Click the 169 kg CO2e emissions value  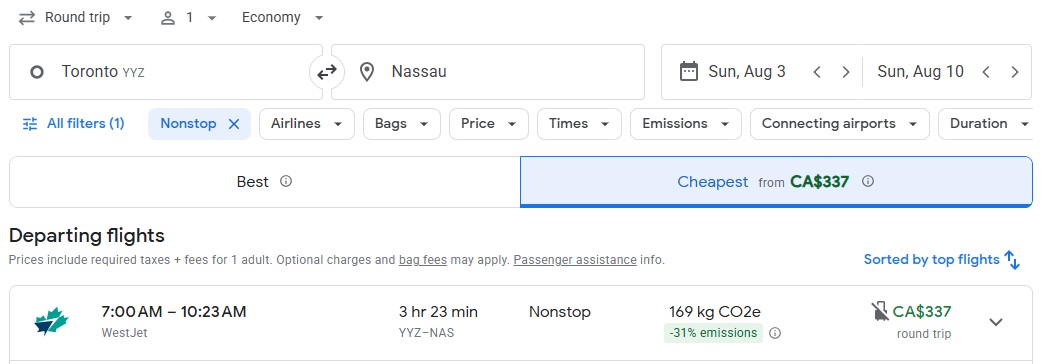click(x=714, y=312)
